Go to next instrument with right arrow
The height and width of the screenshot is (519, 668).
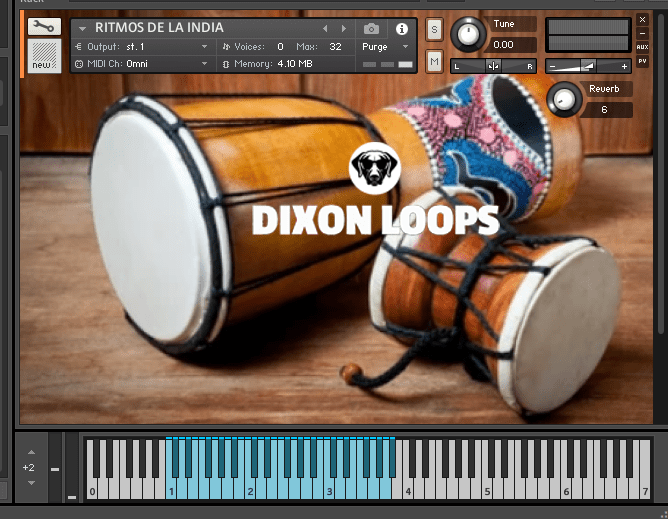[344, 29]
